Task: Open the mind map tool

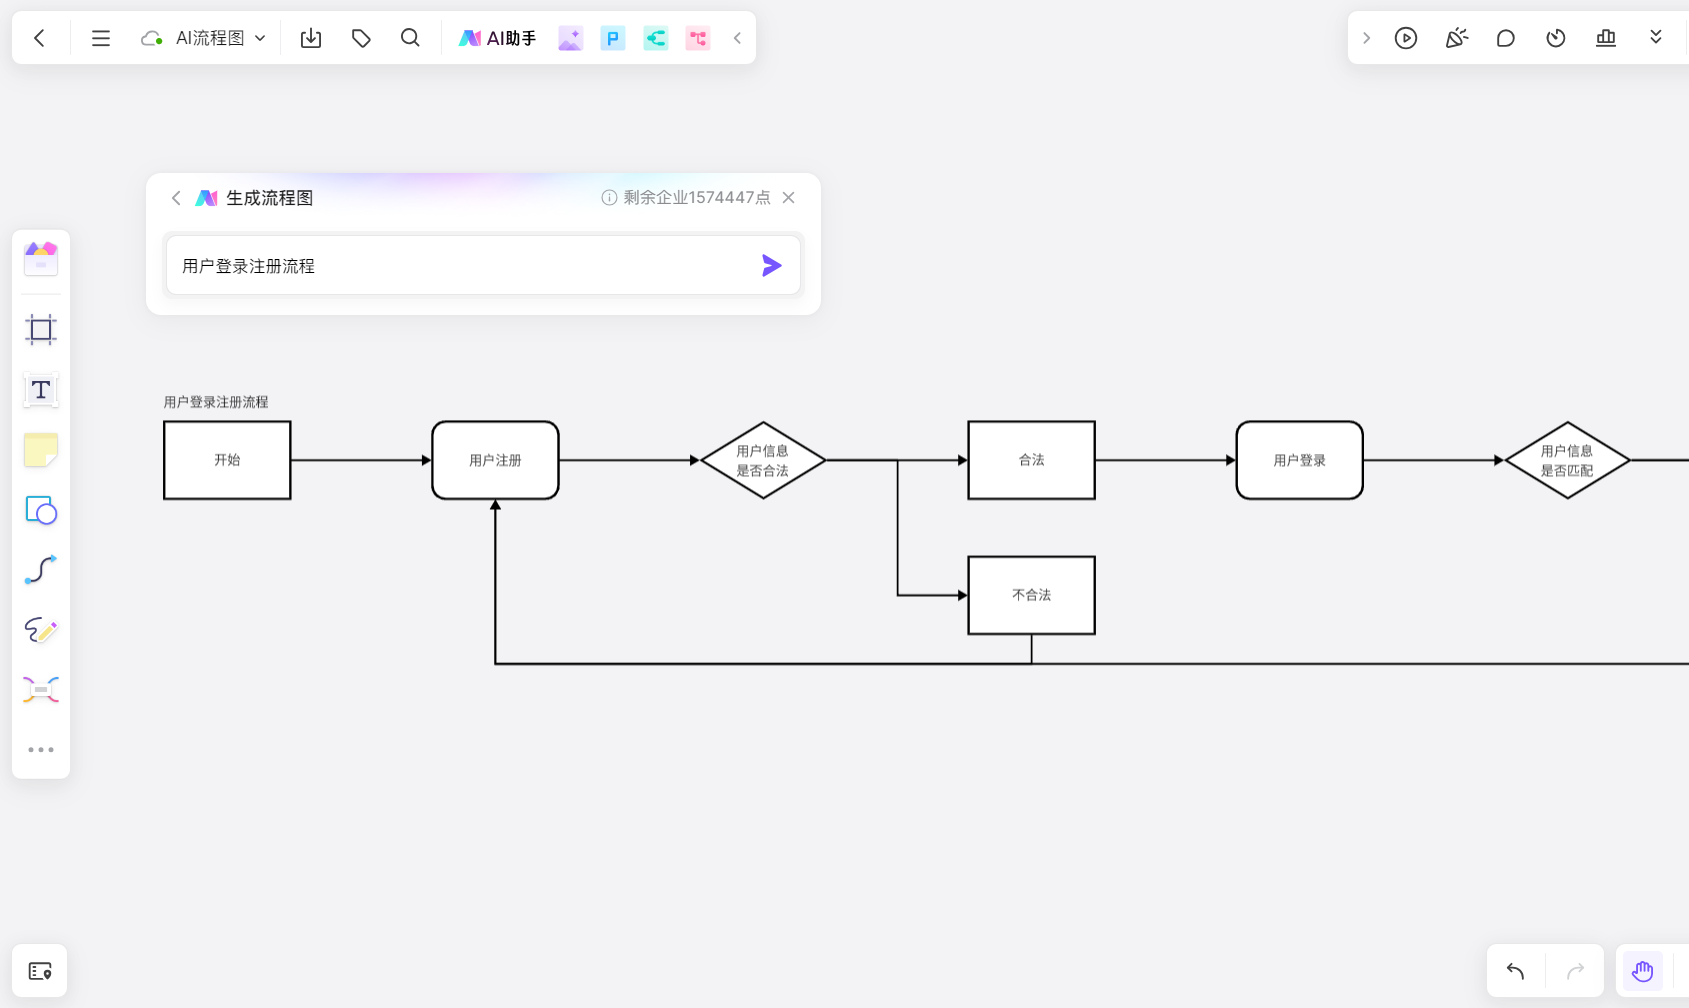Action: [41, 690]
